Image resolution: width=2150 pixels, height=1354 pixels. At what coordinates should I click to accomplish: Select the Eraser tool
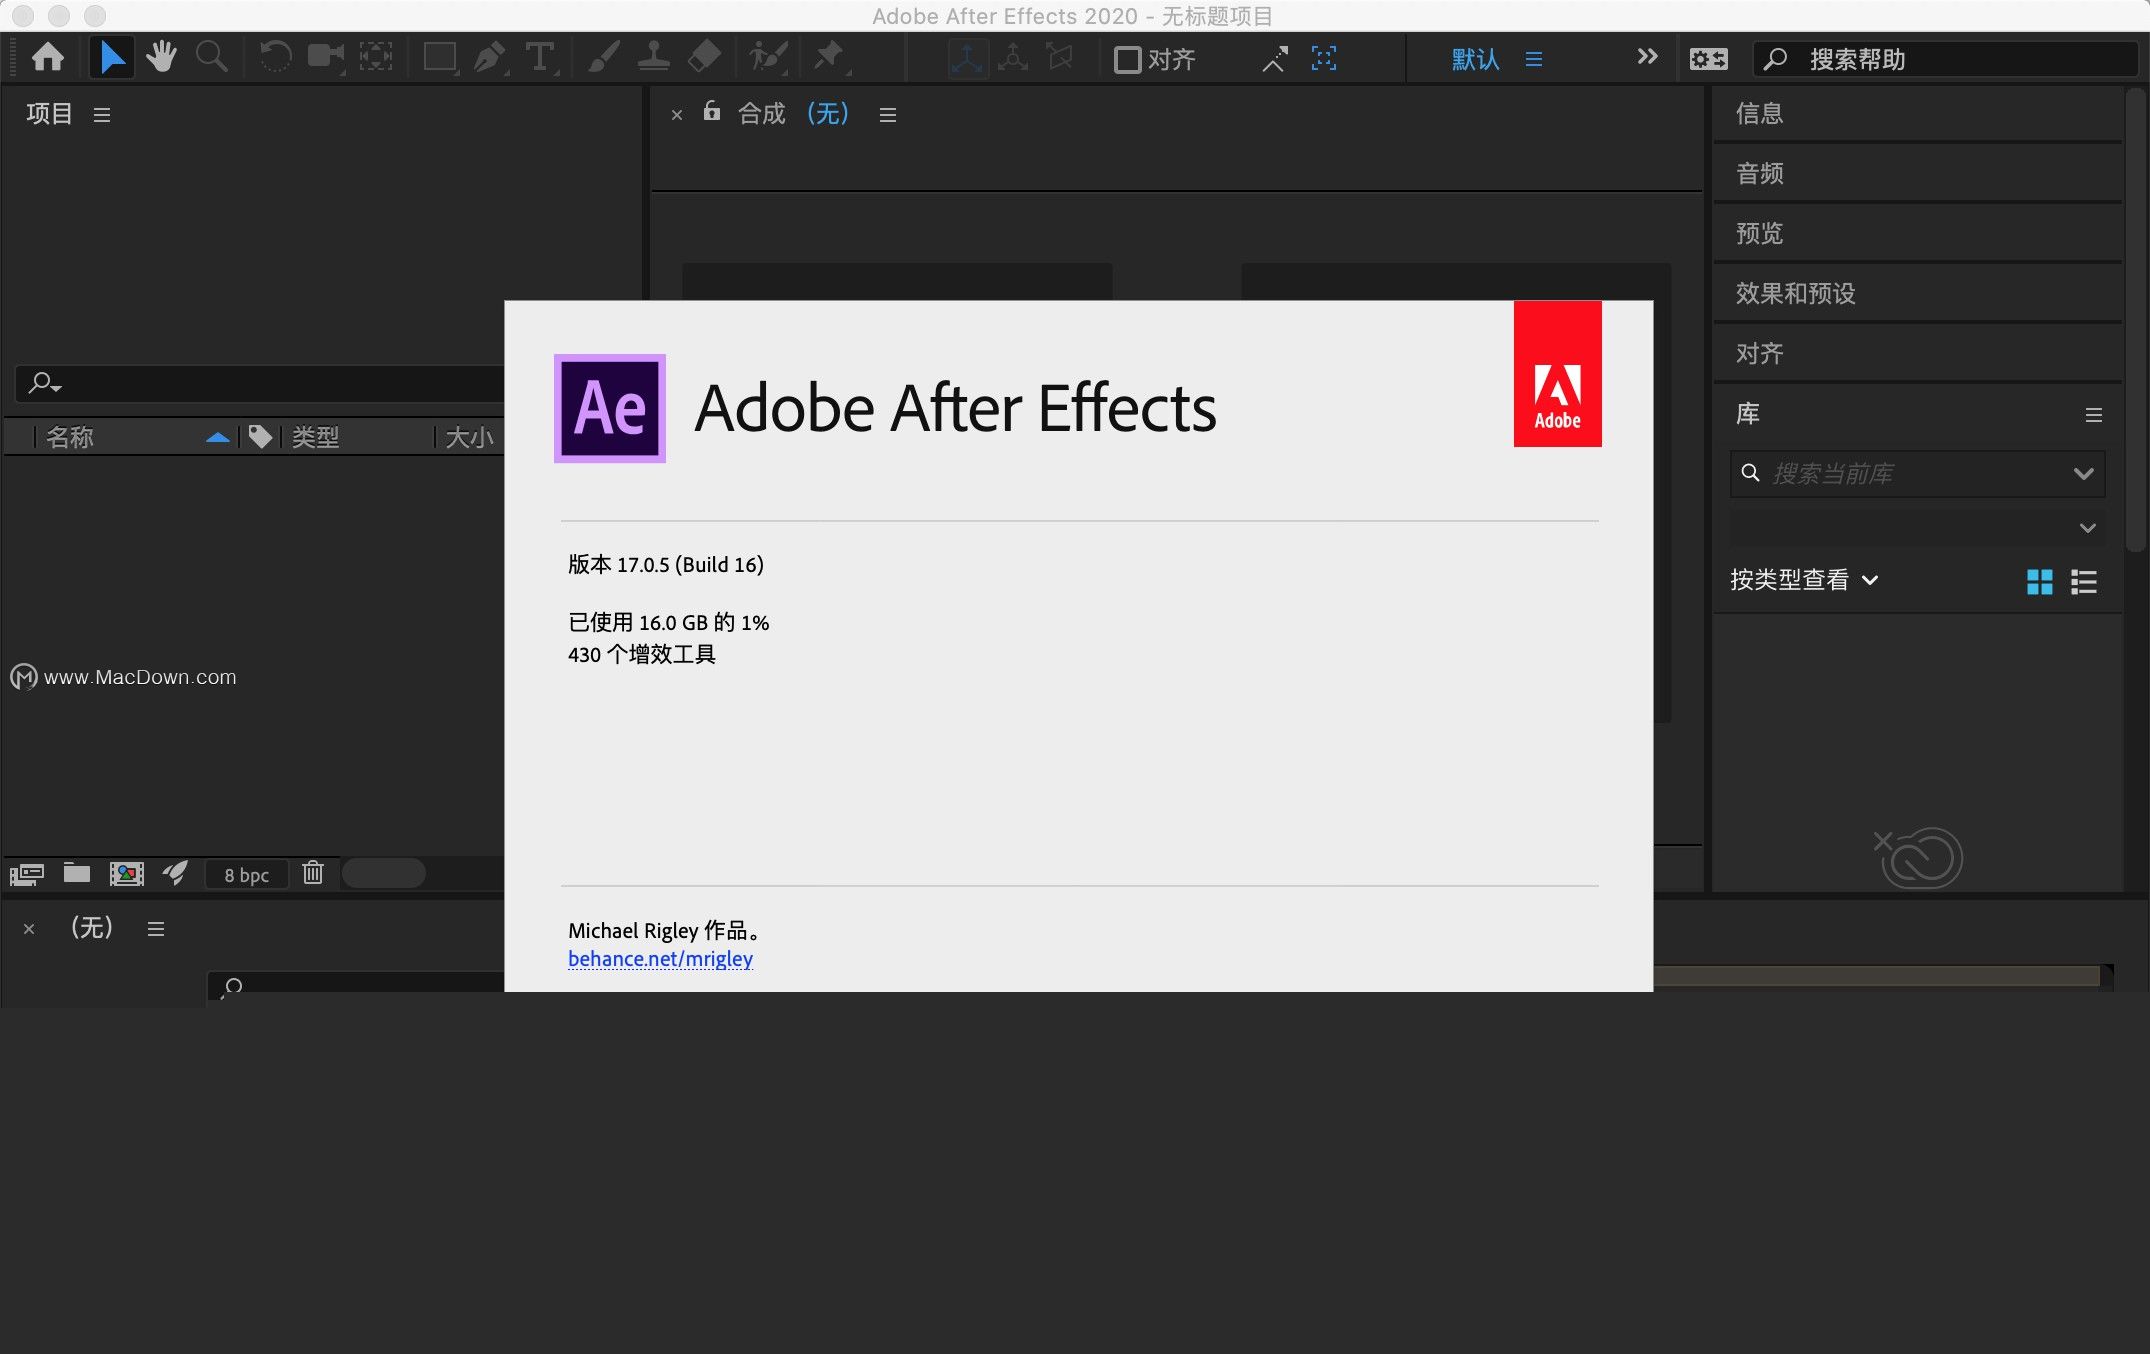[x=705, y=58]
